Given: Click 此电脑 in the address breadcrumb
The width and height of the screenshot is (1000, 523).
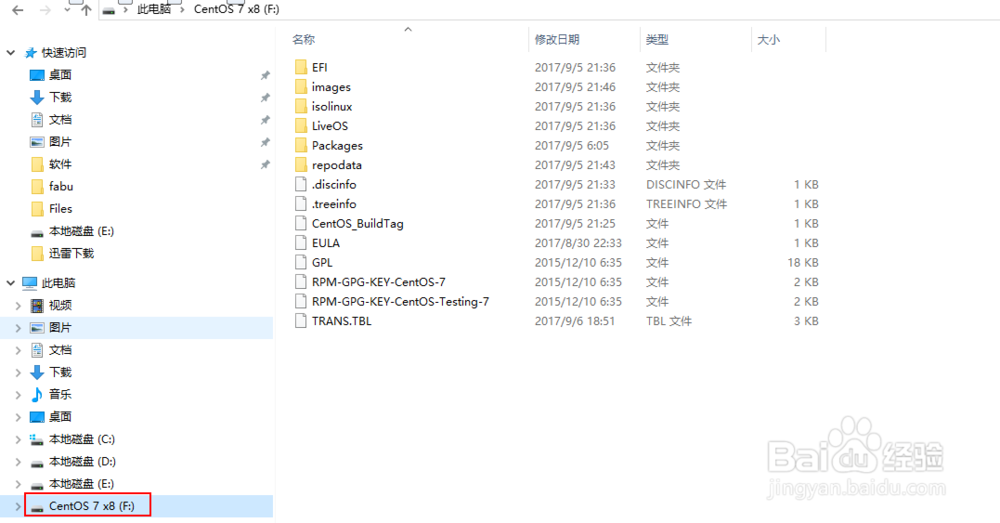Looking at the screenshot, I should coord(154,10).
